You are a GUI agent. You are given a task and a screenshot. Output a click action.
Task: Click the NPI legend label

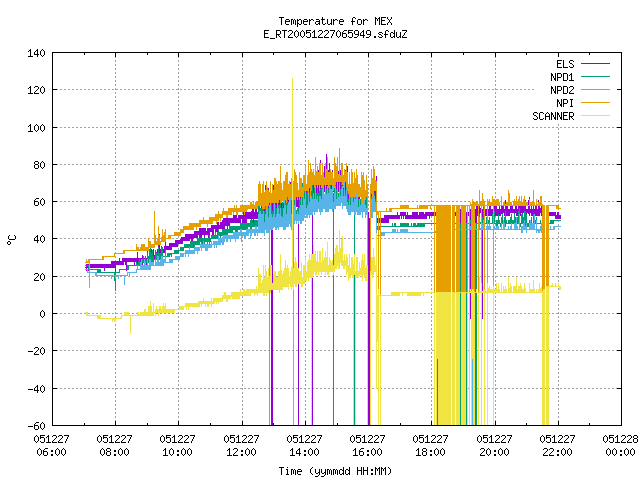pyautogui.click(x=565, y=103)
